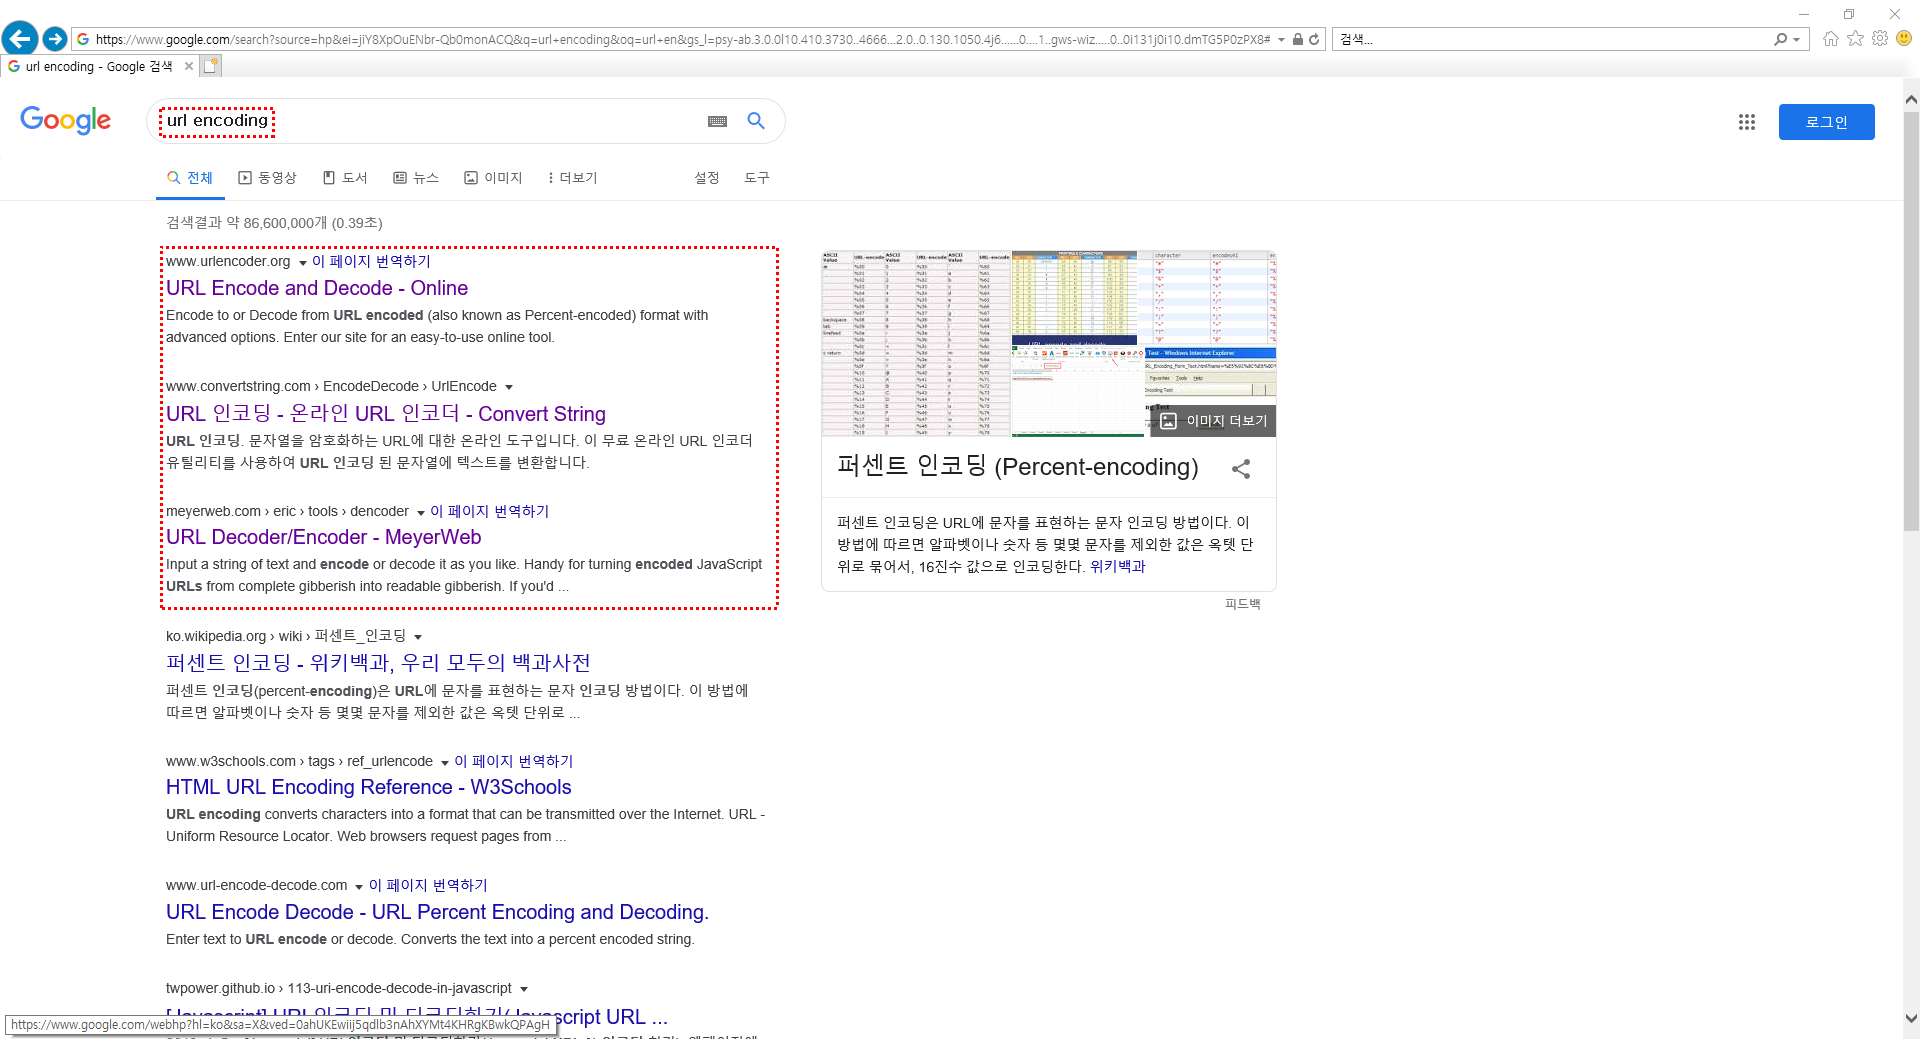This screenshot has height=1039, width=1920.
Task: Restore down the browser window
Action: coord(1849,14)
